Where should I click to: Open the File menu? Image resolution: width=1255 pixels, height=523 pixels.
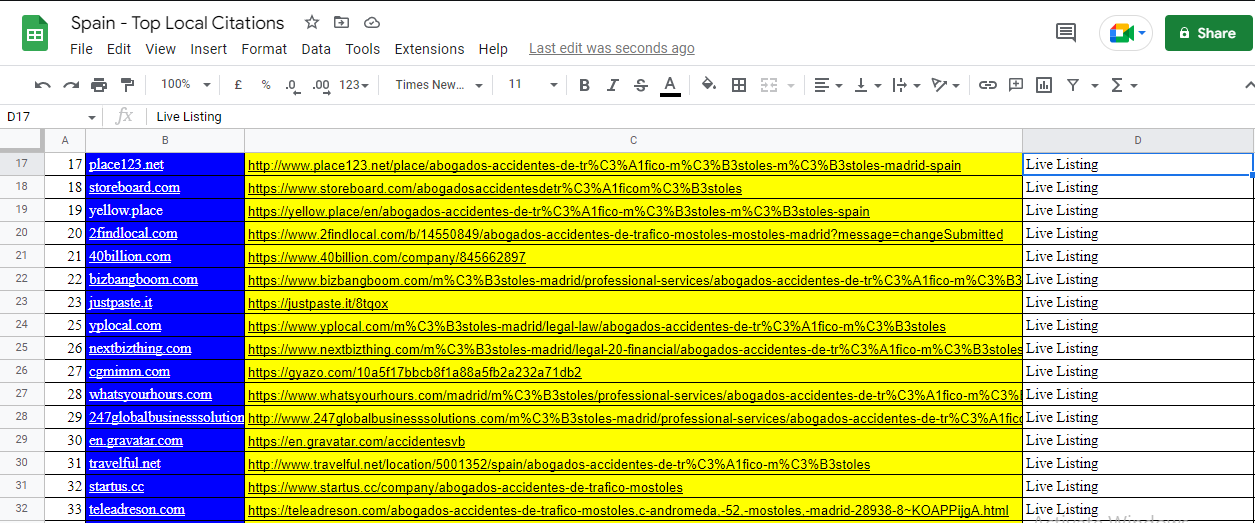coord(81,49)
